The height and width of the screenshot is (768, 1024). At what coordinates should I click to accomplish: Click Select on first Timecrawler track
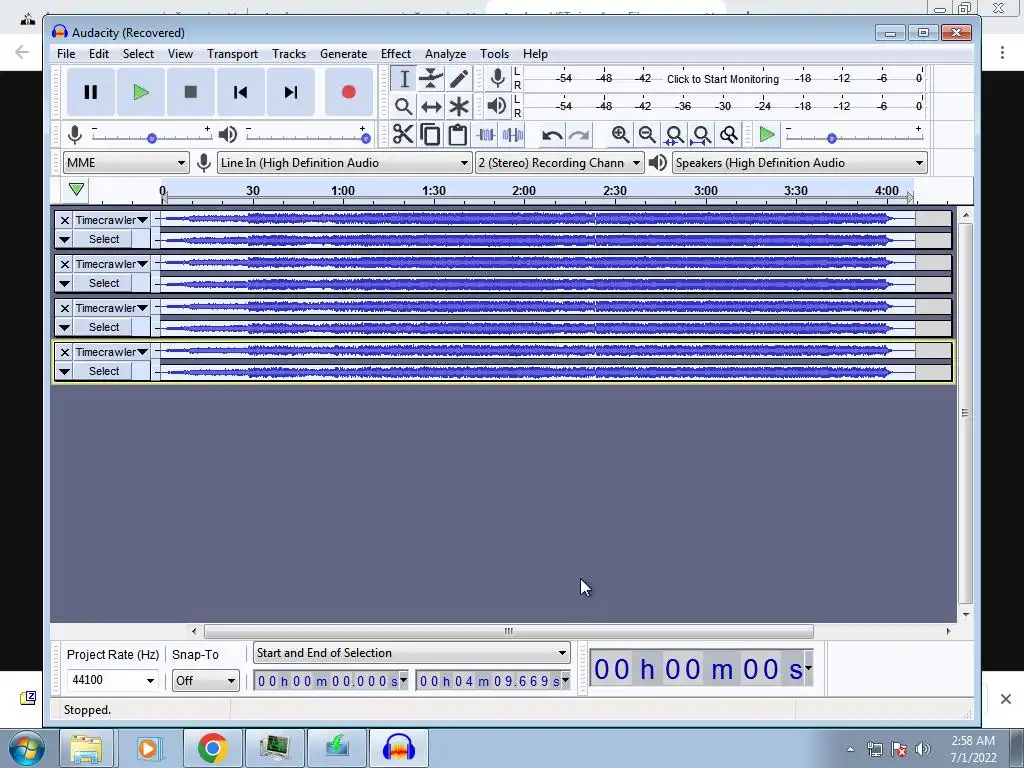point(104,239)
